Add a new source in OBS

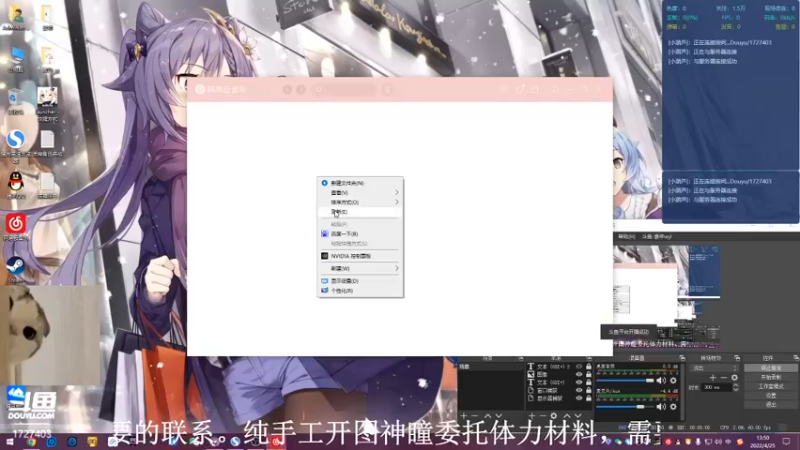click(x=532, y=416)
